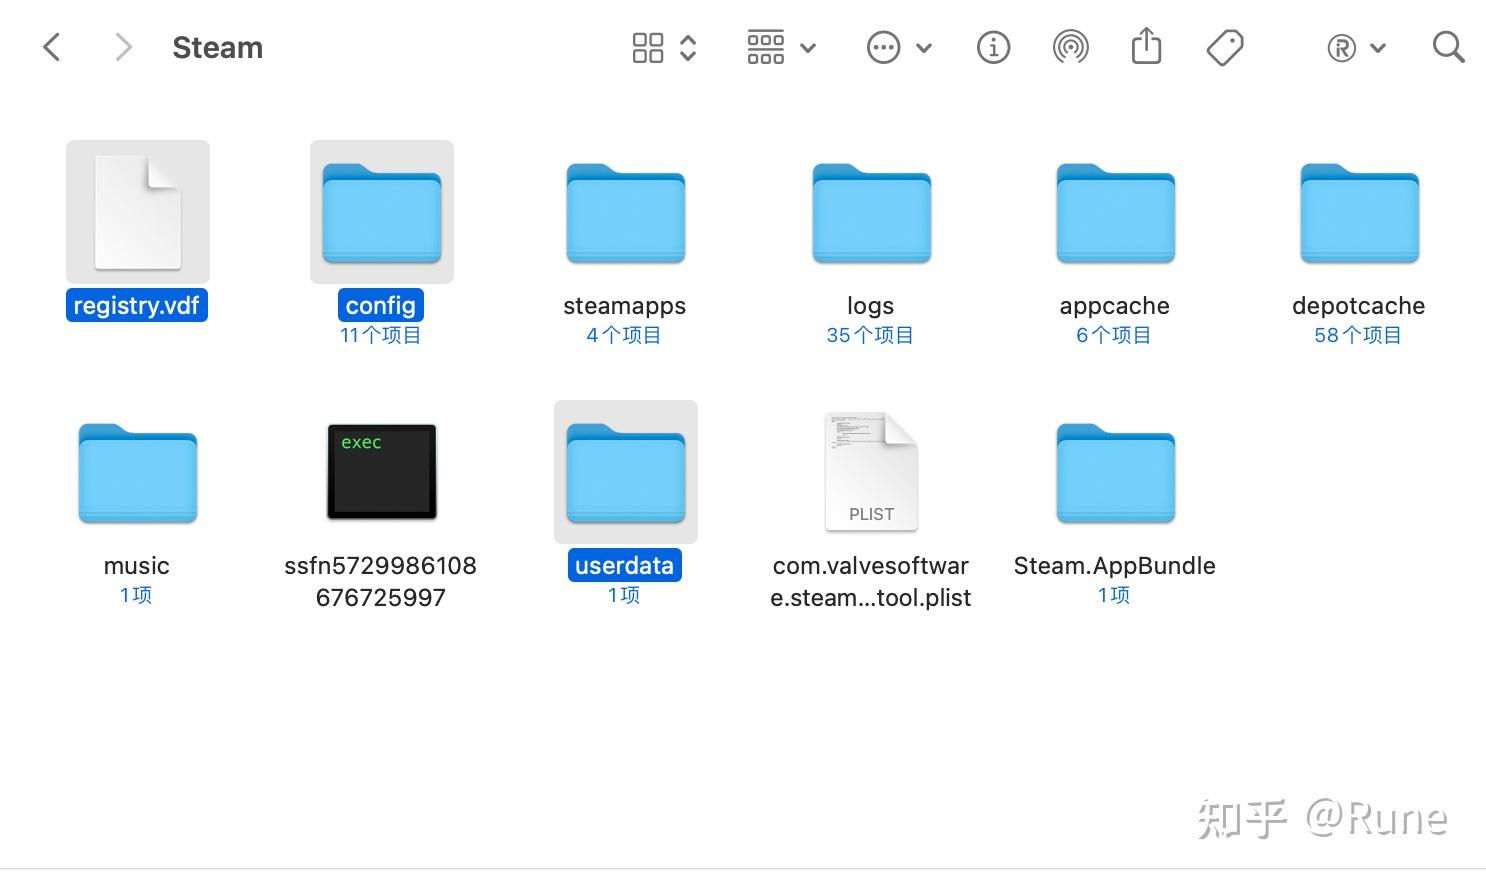
Task: Click the ssfn5729986108676725997 filename
Action: click(381, 581)
